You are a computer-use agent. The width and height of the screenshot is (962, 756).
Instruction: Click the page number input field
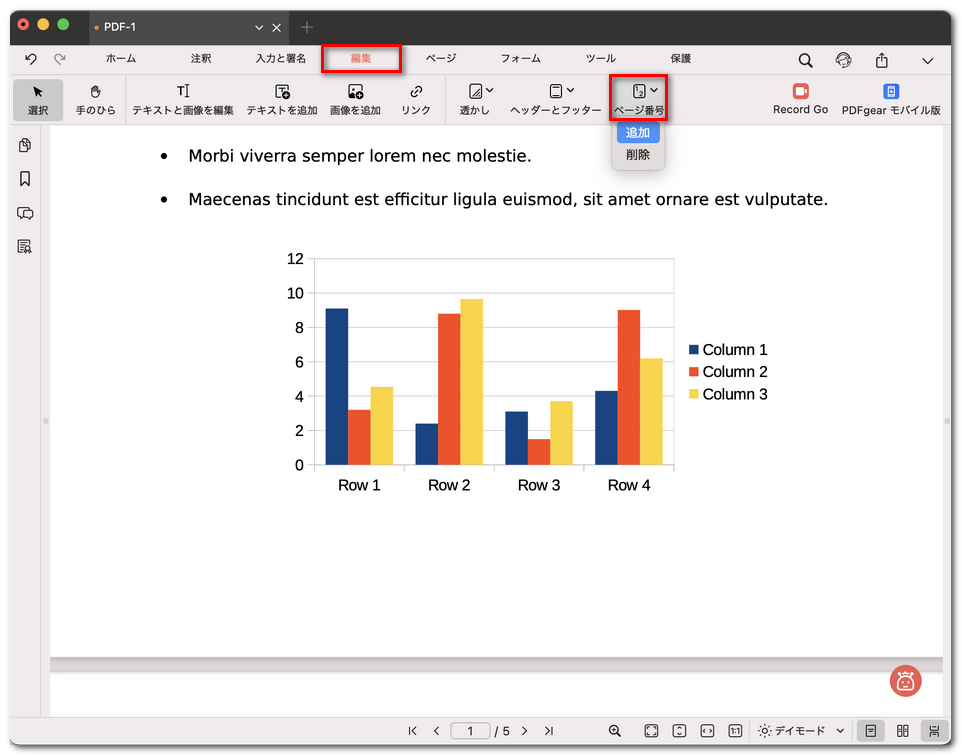tap(470, 731)
